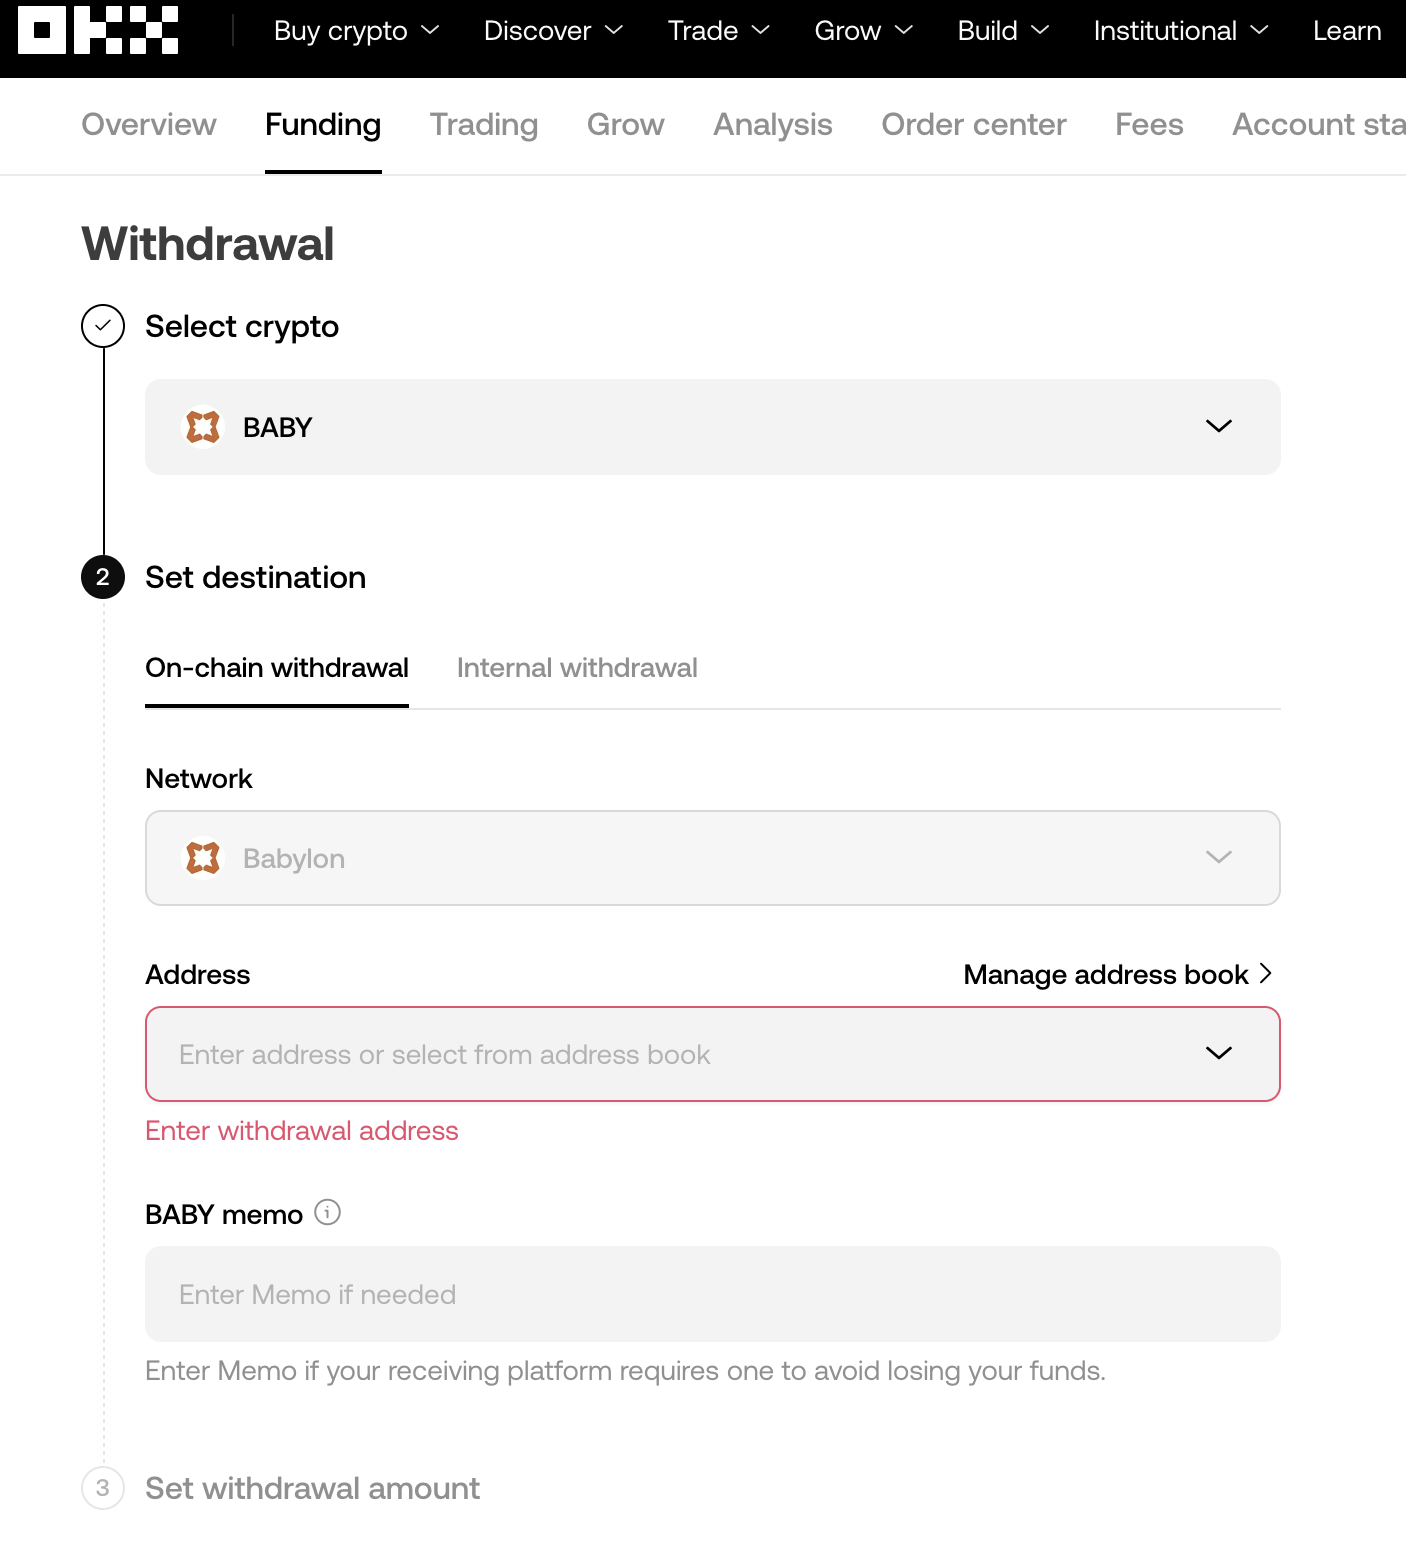Go to the Order center tab
Screen dimensions: 1406x1568
[x=974, y=125]
